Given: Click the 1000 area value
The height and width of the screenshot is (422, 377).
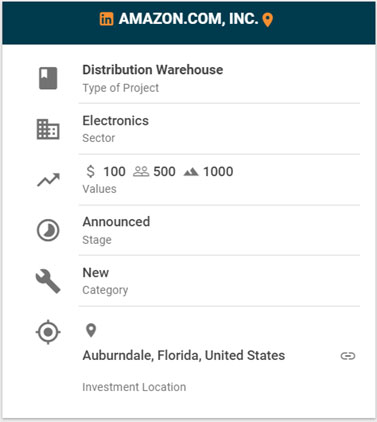Looking at the screenshot, I should 218,172.
